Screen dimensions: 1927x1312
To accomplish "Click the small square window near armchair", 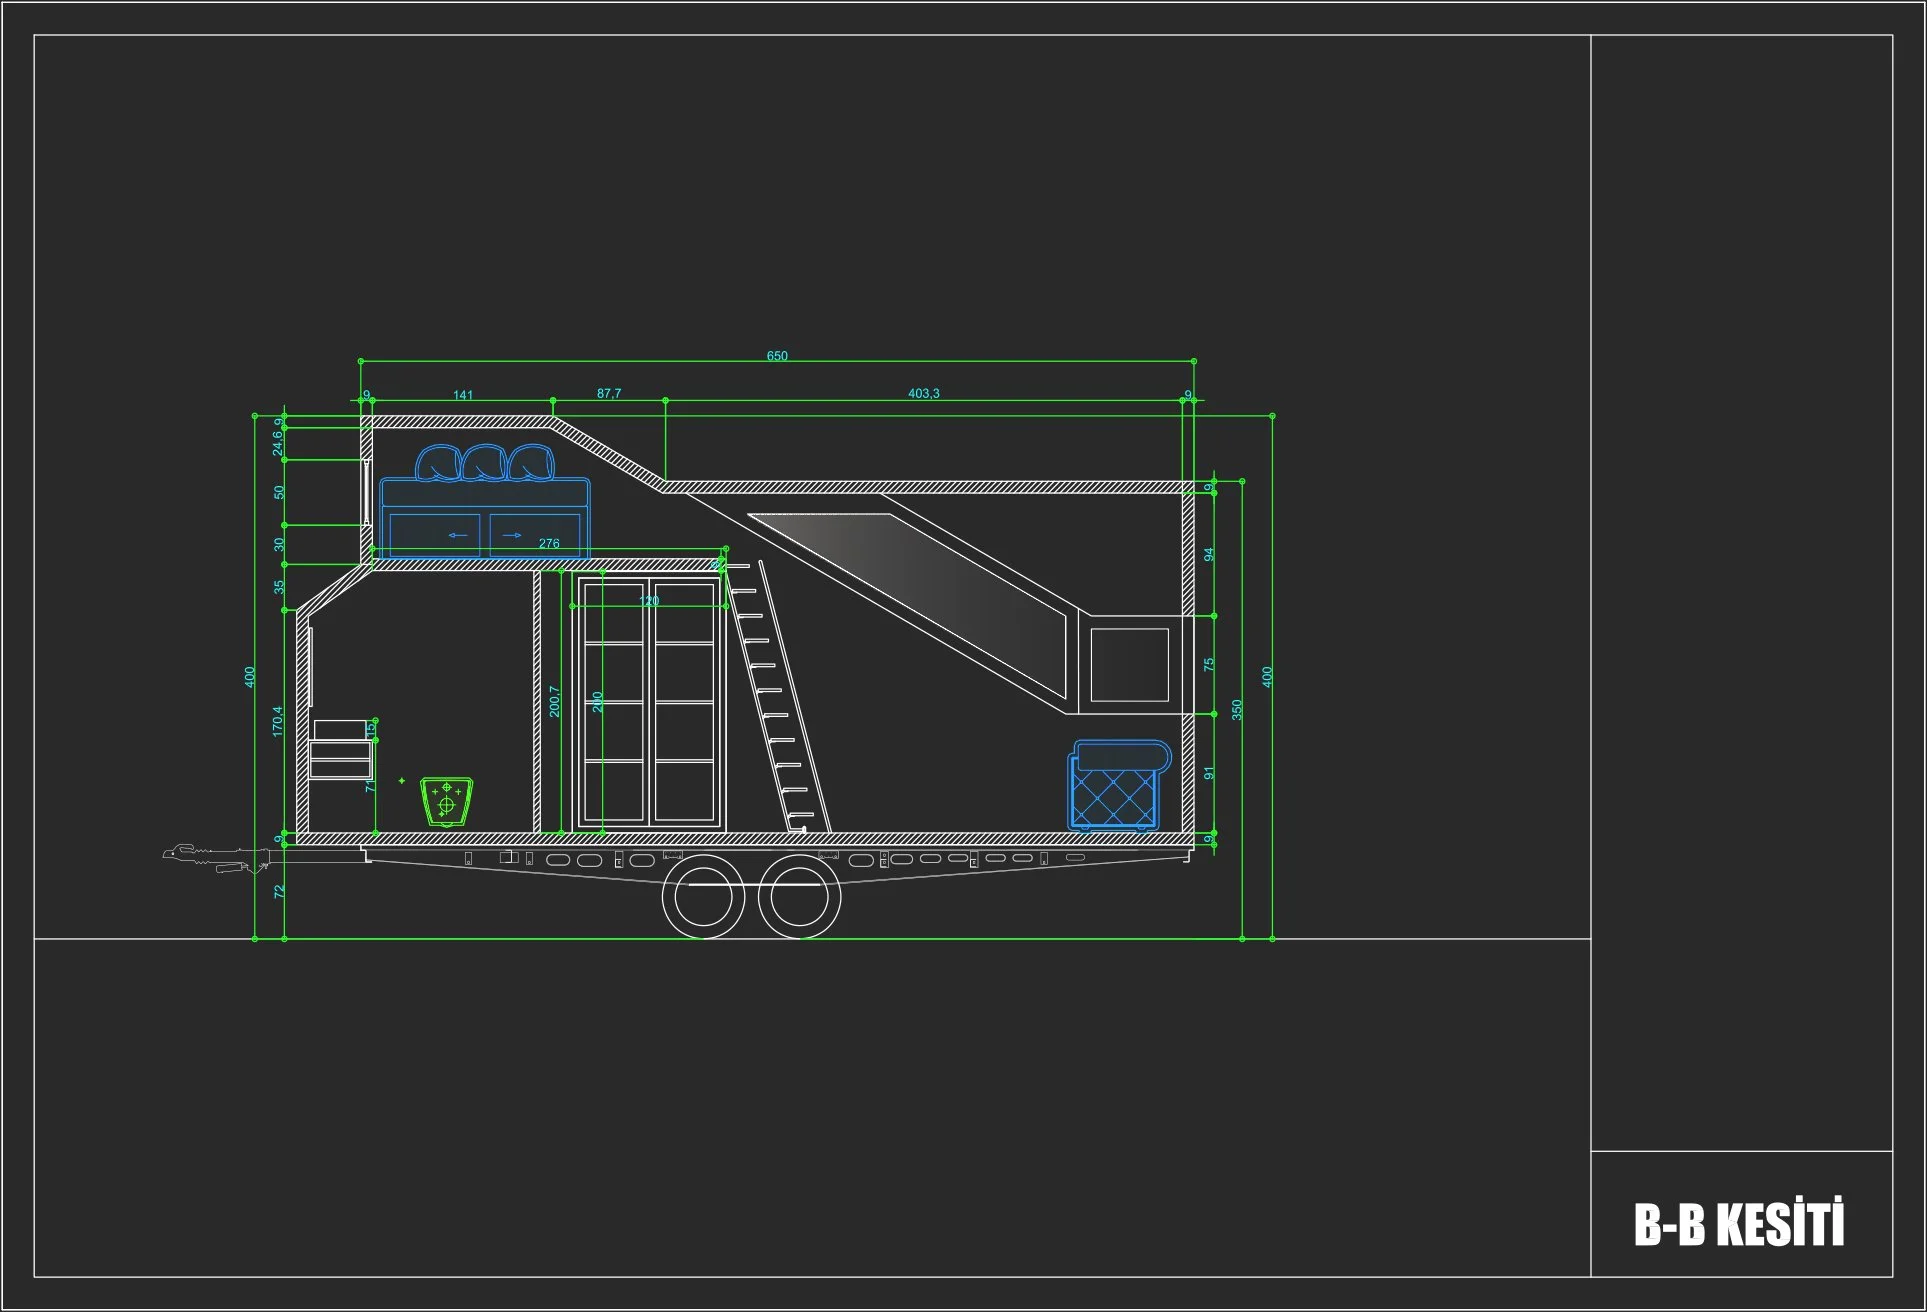I will coord(1129,665).
